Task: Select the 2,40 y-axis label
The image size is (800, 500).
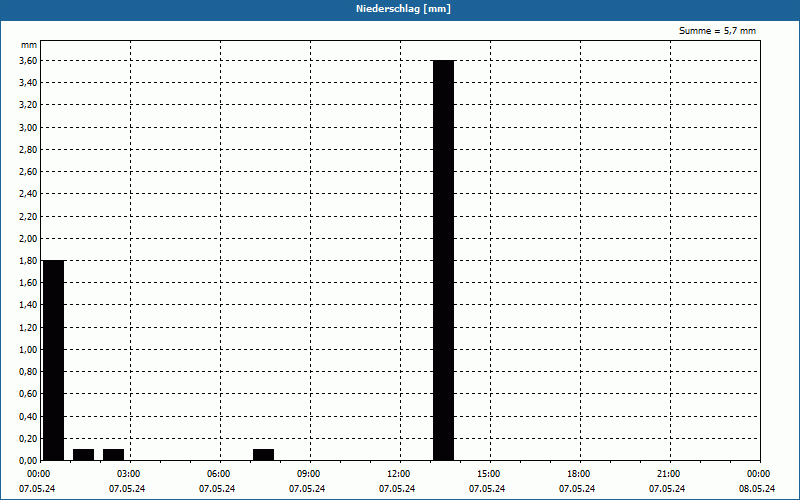Action: [x=28, y=194]
